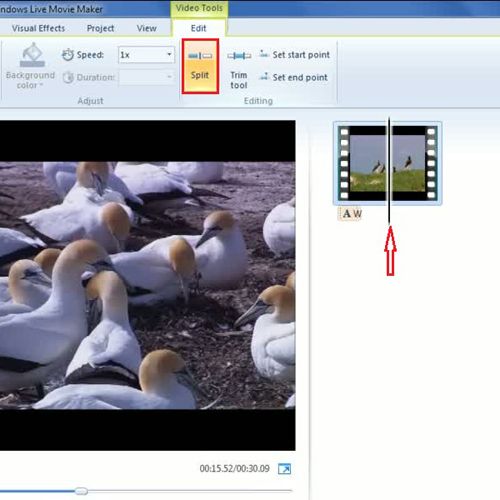The image size is (500, 500).
Task: Open the Visual Effects tab
Action: 38,28
